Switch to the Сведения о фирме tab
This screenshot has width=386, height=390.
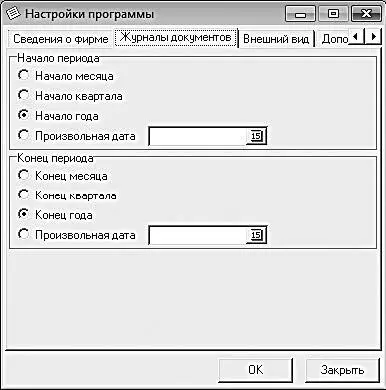tap(61, 39)
